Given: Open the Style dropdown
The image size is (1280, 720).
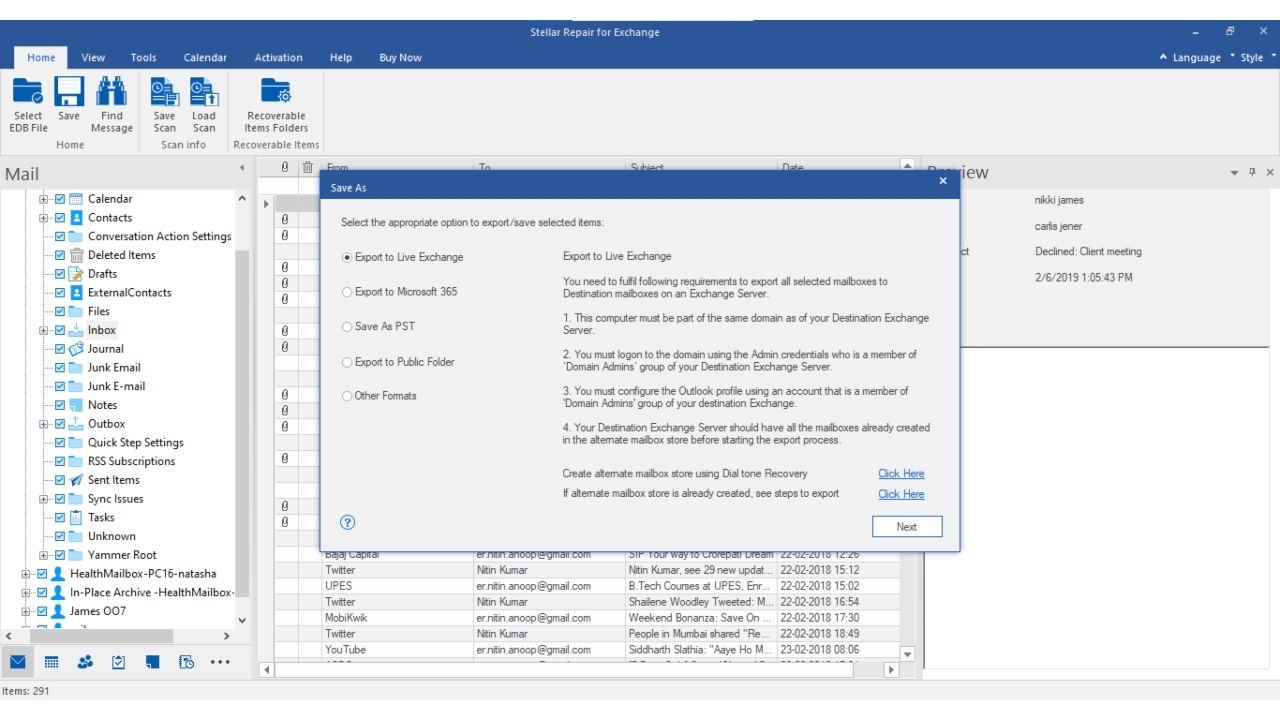Looking at the screenshot, I should tap(1256, 58).
